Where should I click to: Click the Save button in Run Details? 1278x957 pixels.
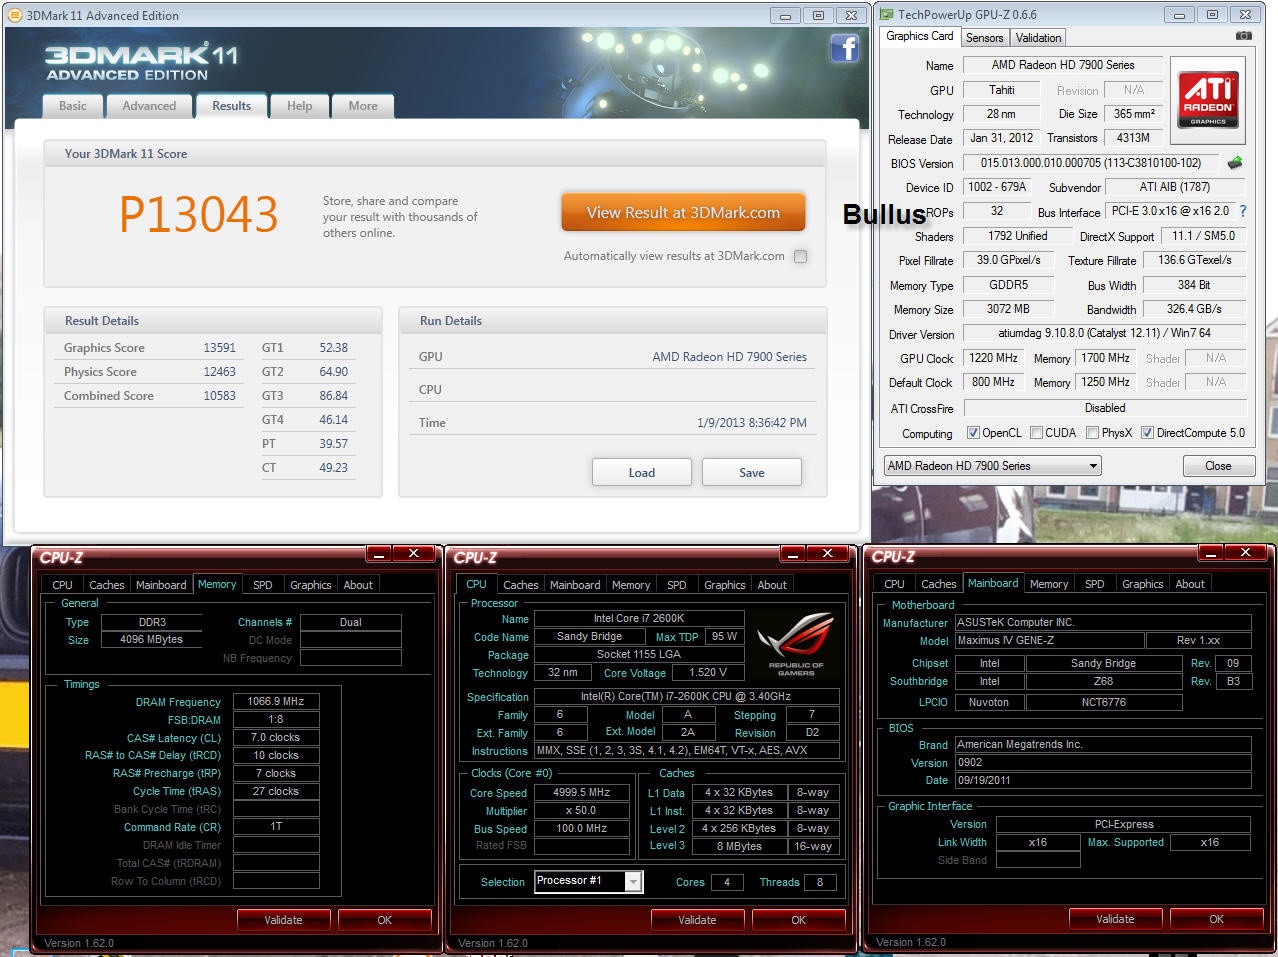click(x=752, y=473)
